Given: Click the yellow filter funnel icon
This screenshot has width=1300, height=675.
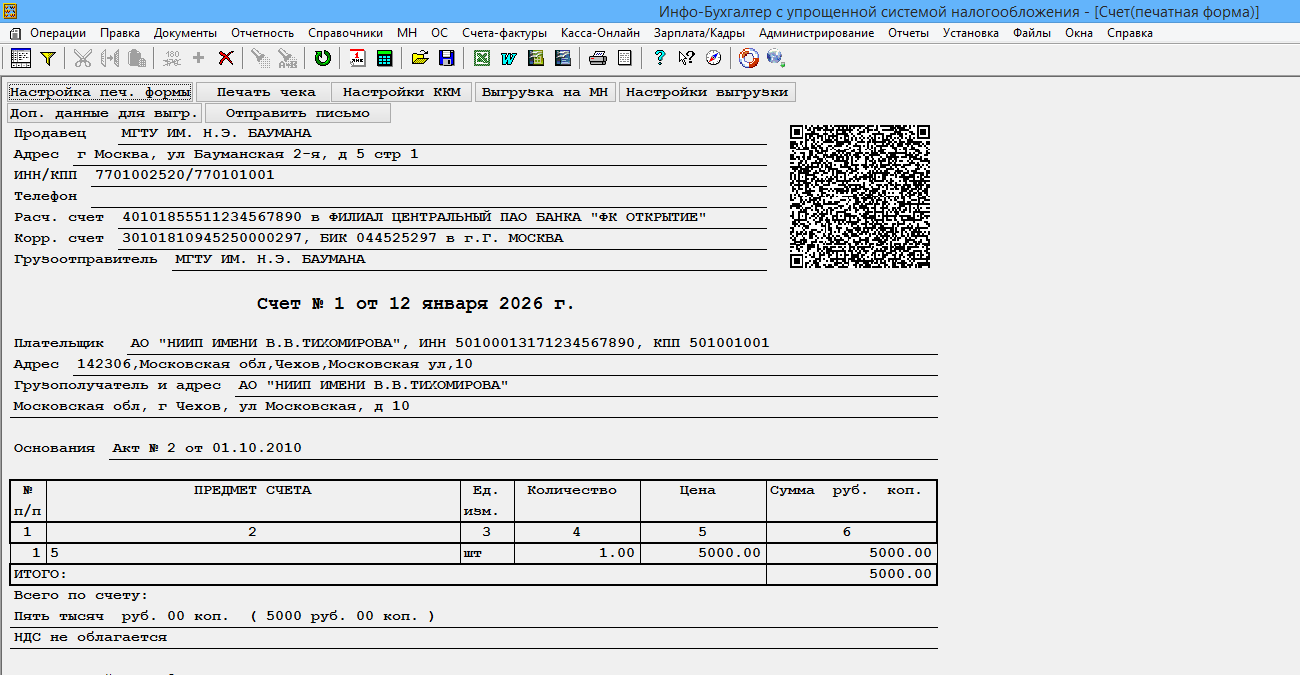Looking at the screenshot, I should coord(47,58).
